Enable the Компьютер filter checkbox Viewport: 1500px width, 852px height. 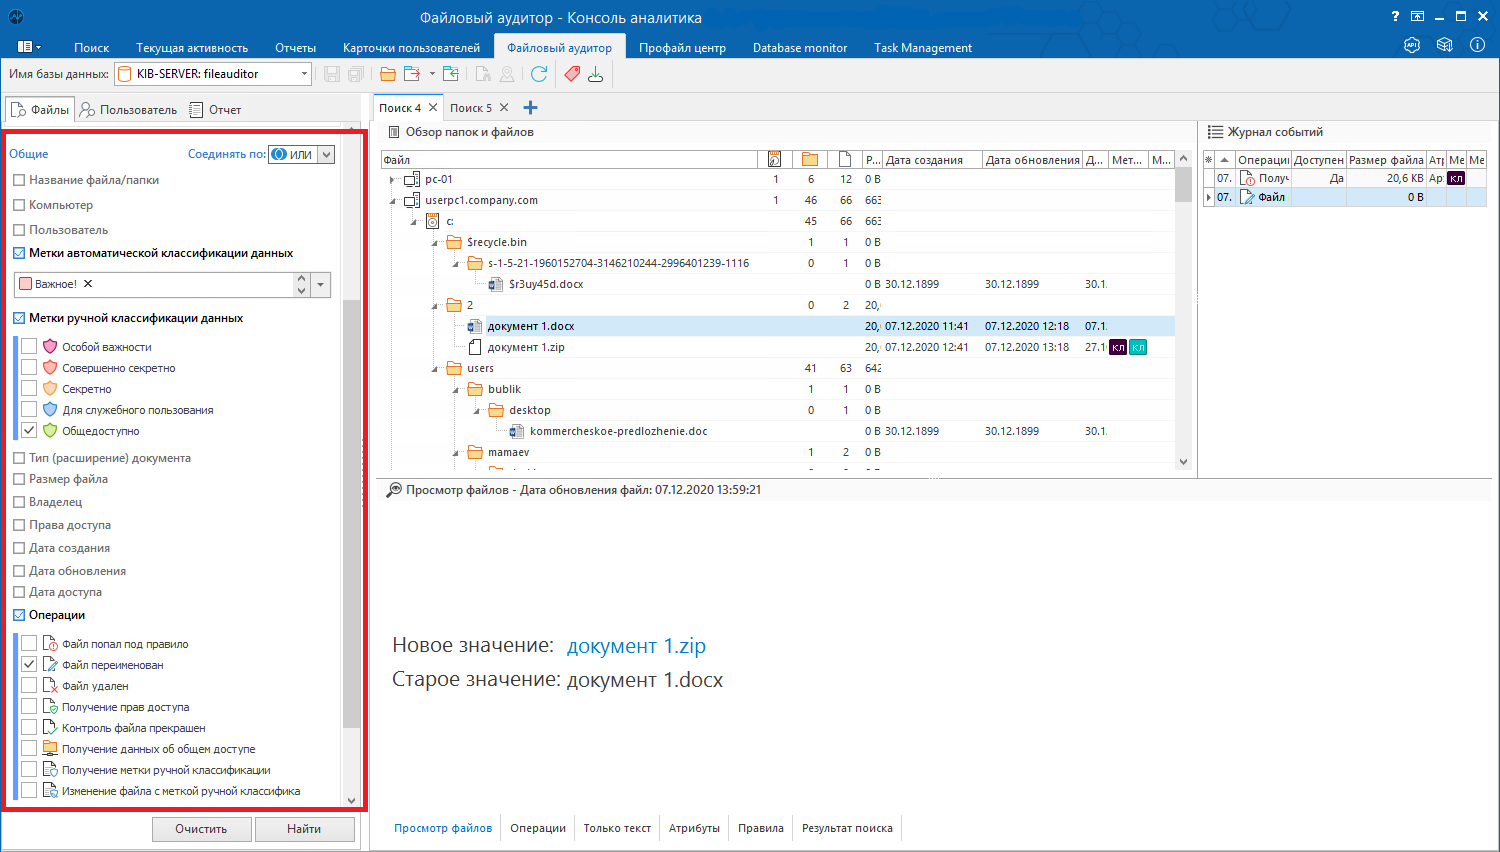(x=19, y=205)
